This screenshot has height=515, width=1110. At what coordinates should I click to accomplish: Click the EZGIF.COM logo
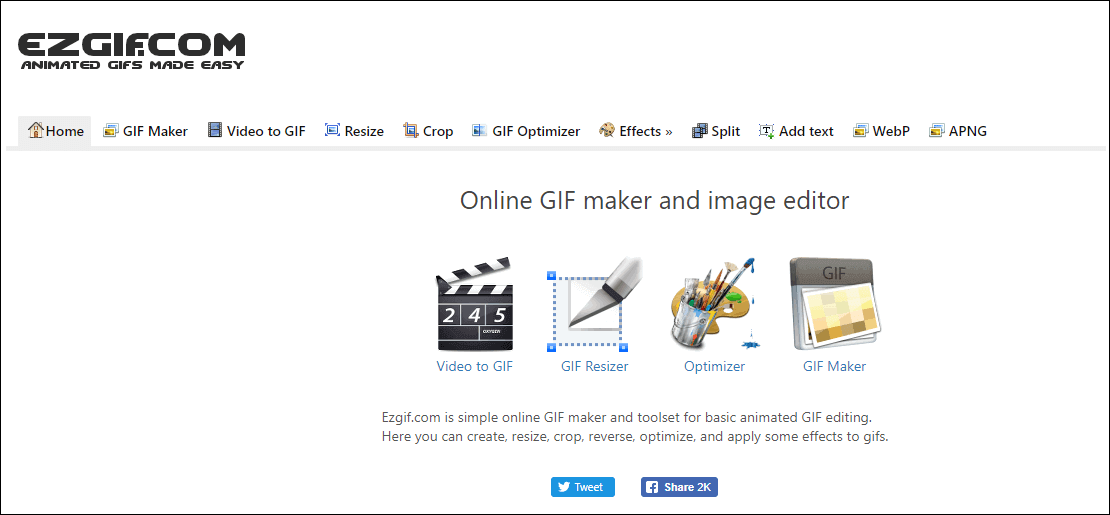131,51
